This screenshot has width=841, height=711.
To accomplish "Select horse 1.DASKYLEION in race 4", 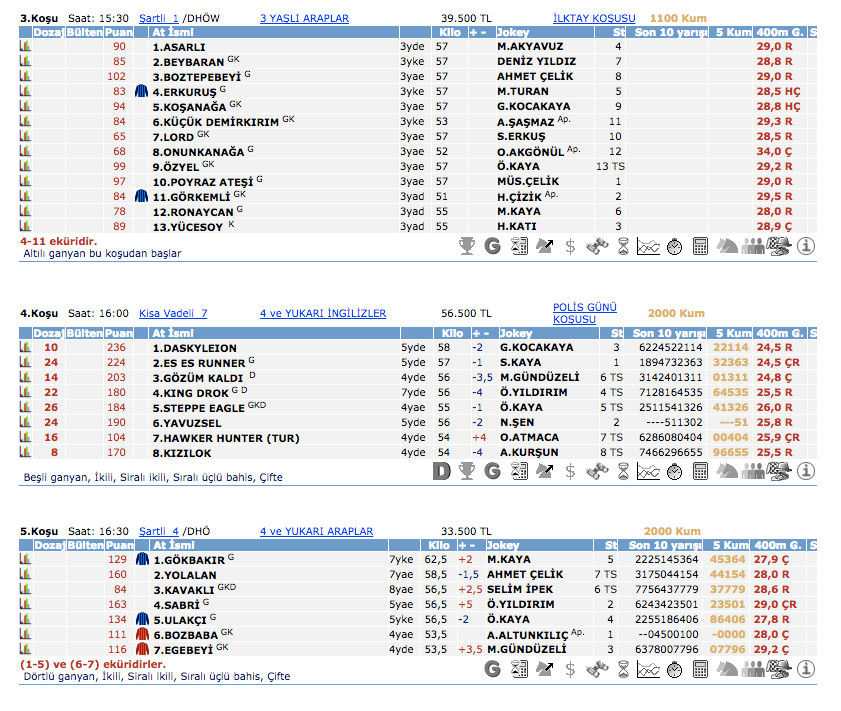I will tap(194, 348).
